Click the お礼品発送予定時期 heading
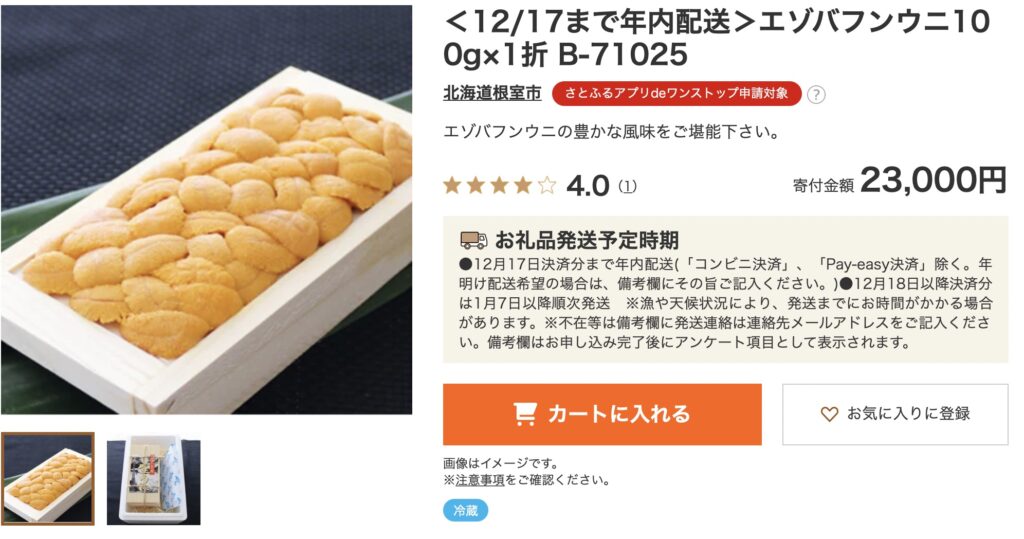The image size is (1024, 539). coord(587,240)
